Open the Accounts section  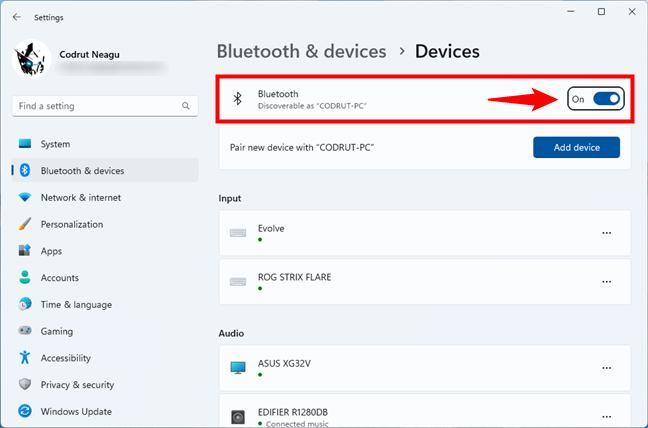(105, 278)
